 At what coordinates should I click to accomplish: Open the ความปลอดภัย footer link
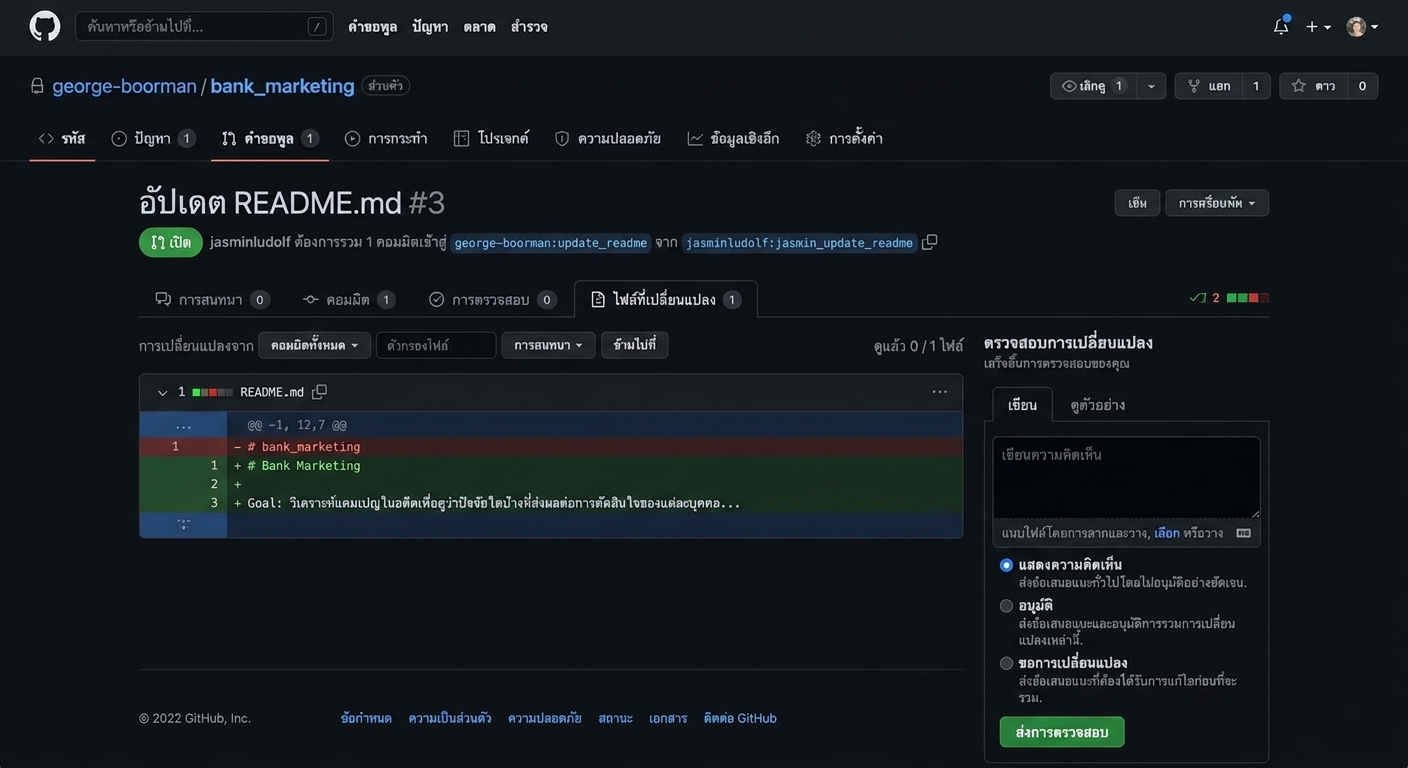545,718
